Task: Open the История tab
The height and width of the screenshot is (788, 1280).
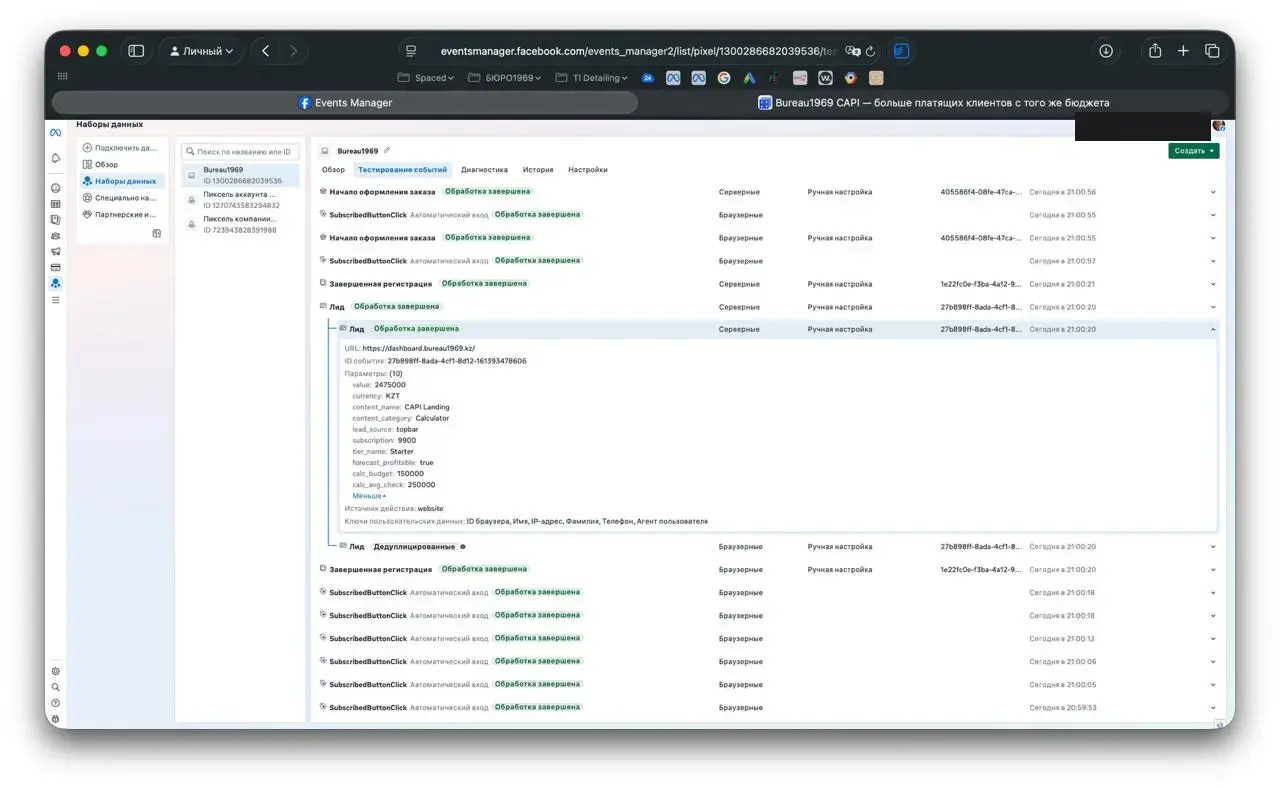Action: [x=538, y=170]
